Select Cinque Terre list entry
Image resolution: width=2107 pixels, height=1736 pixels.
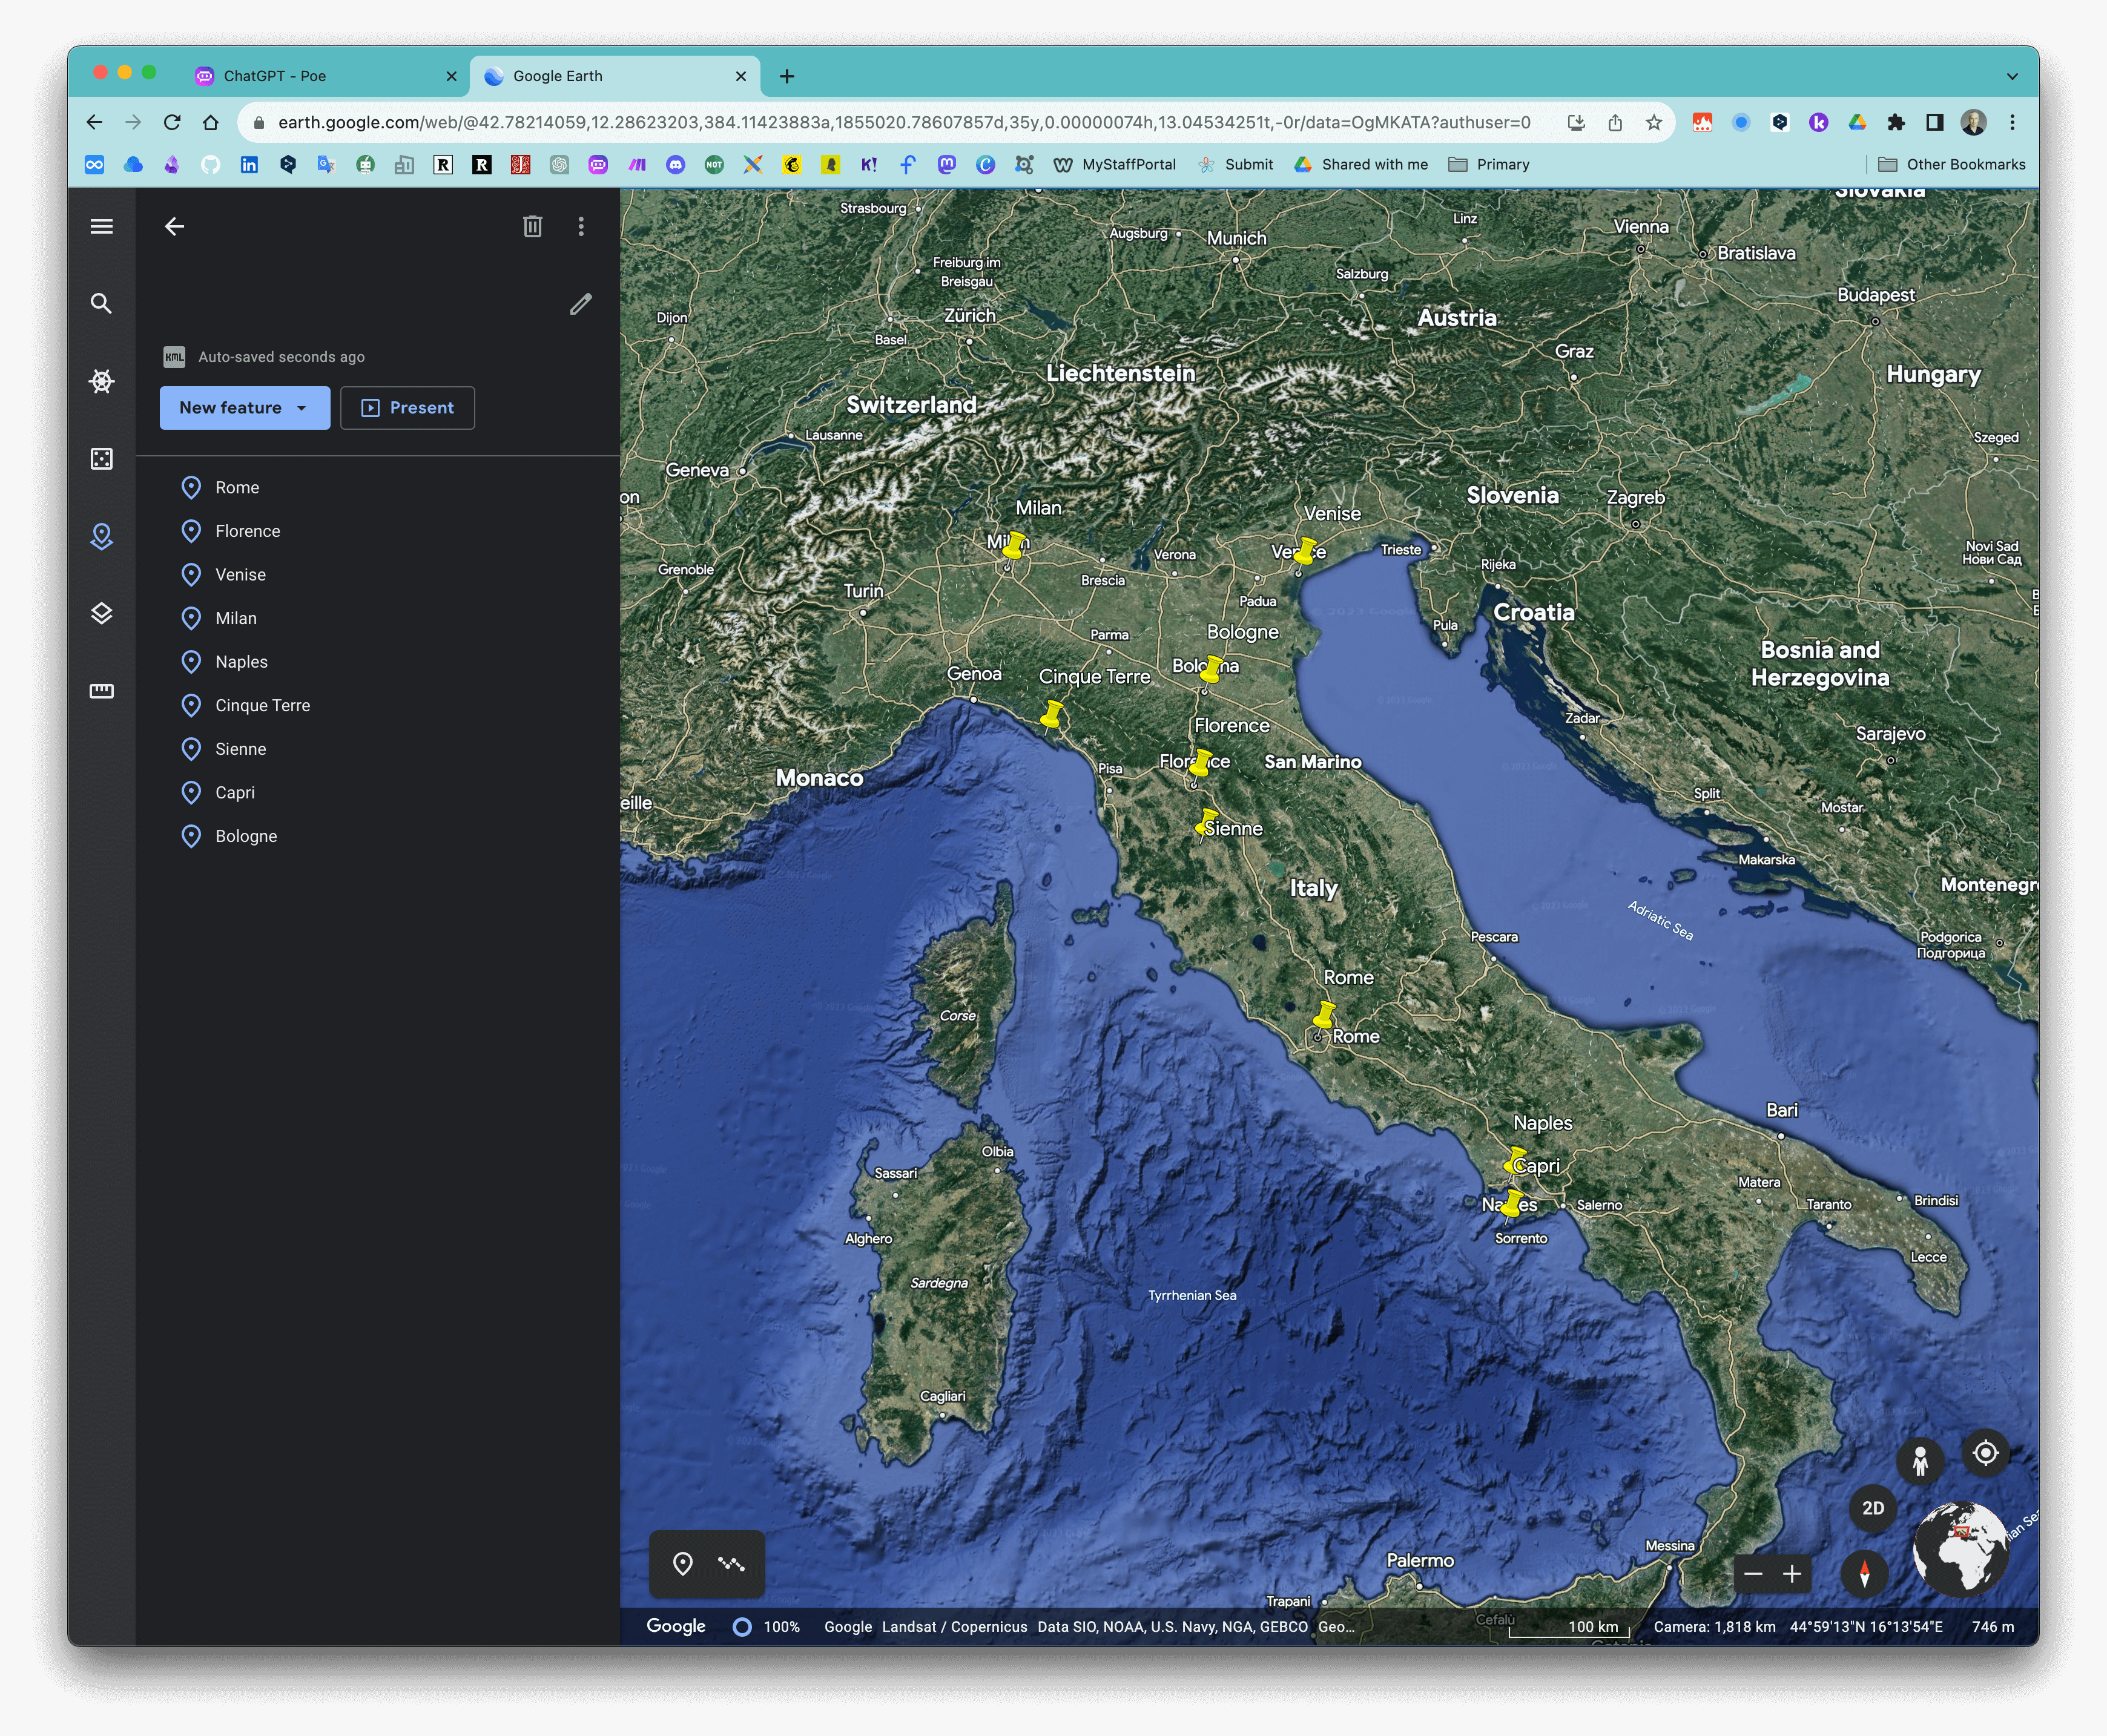pos(377,705)
